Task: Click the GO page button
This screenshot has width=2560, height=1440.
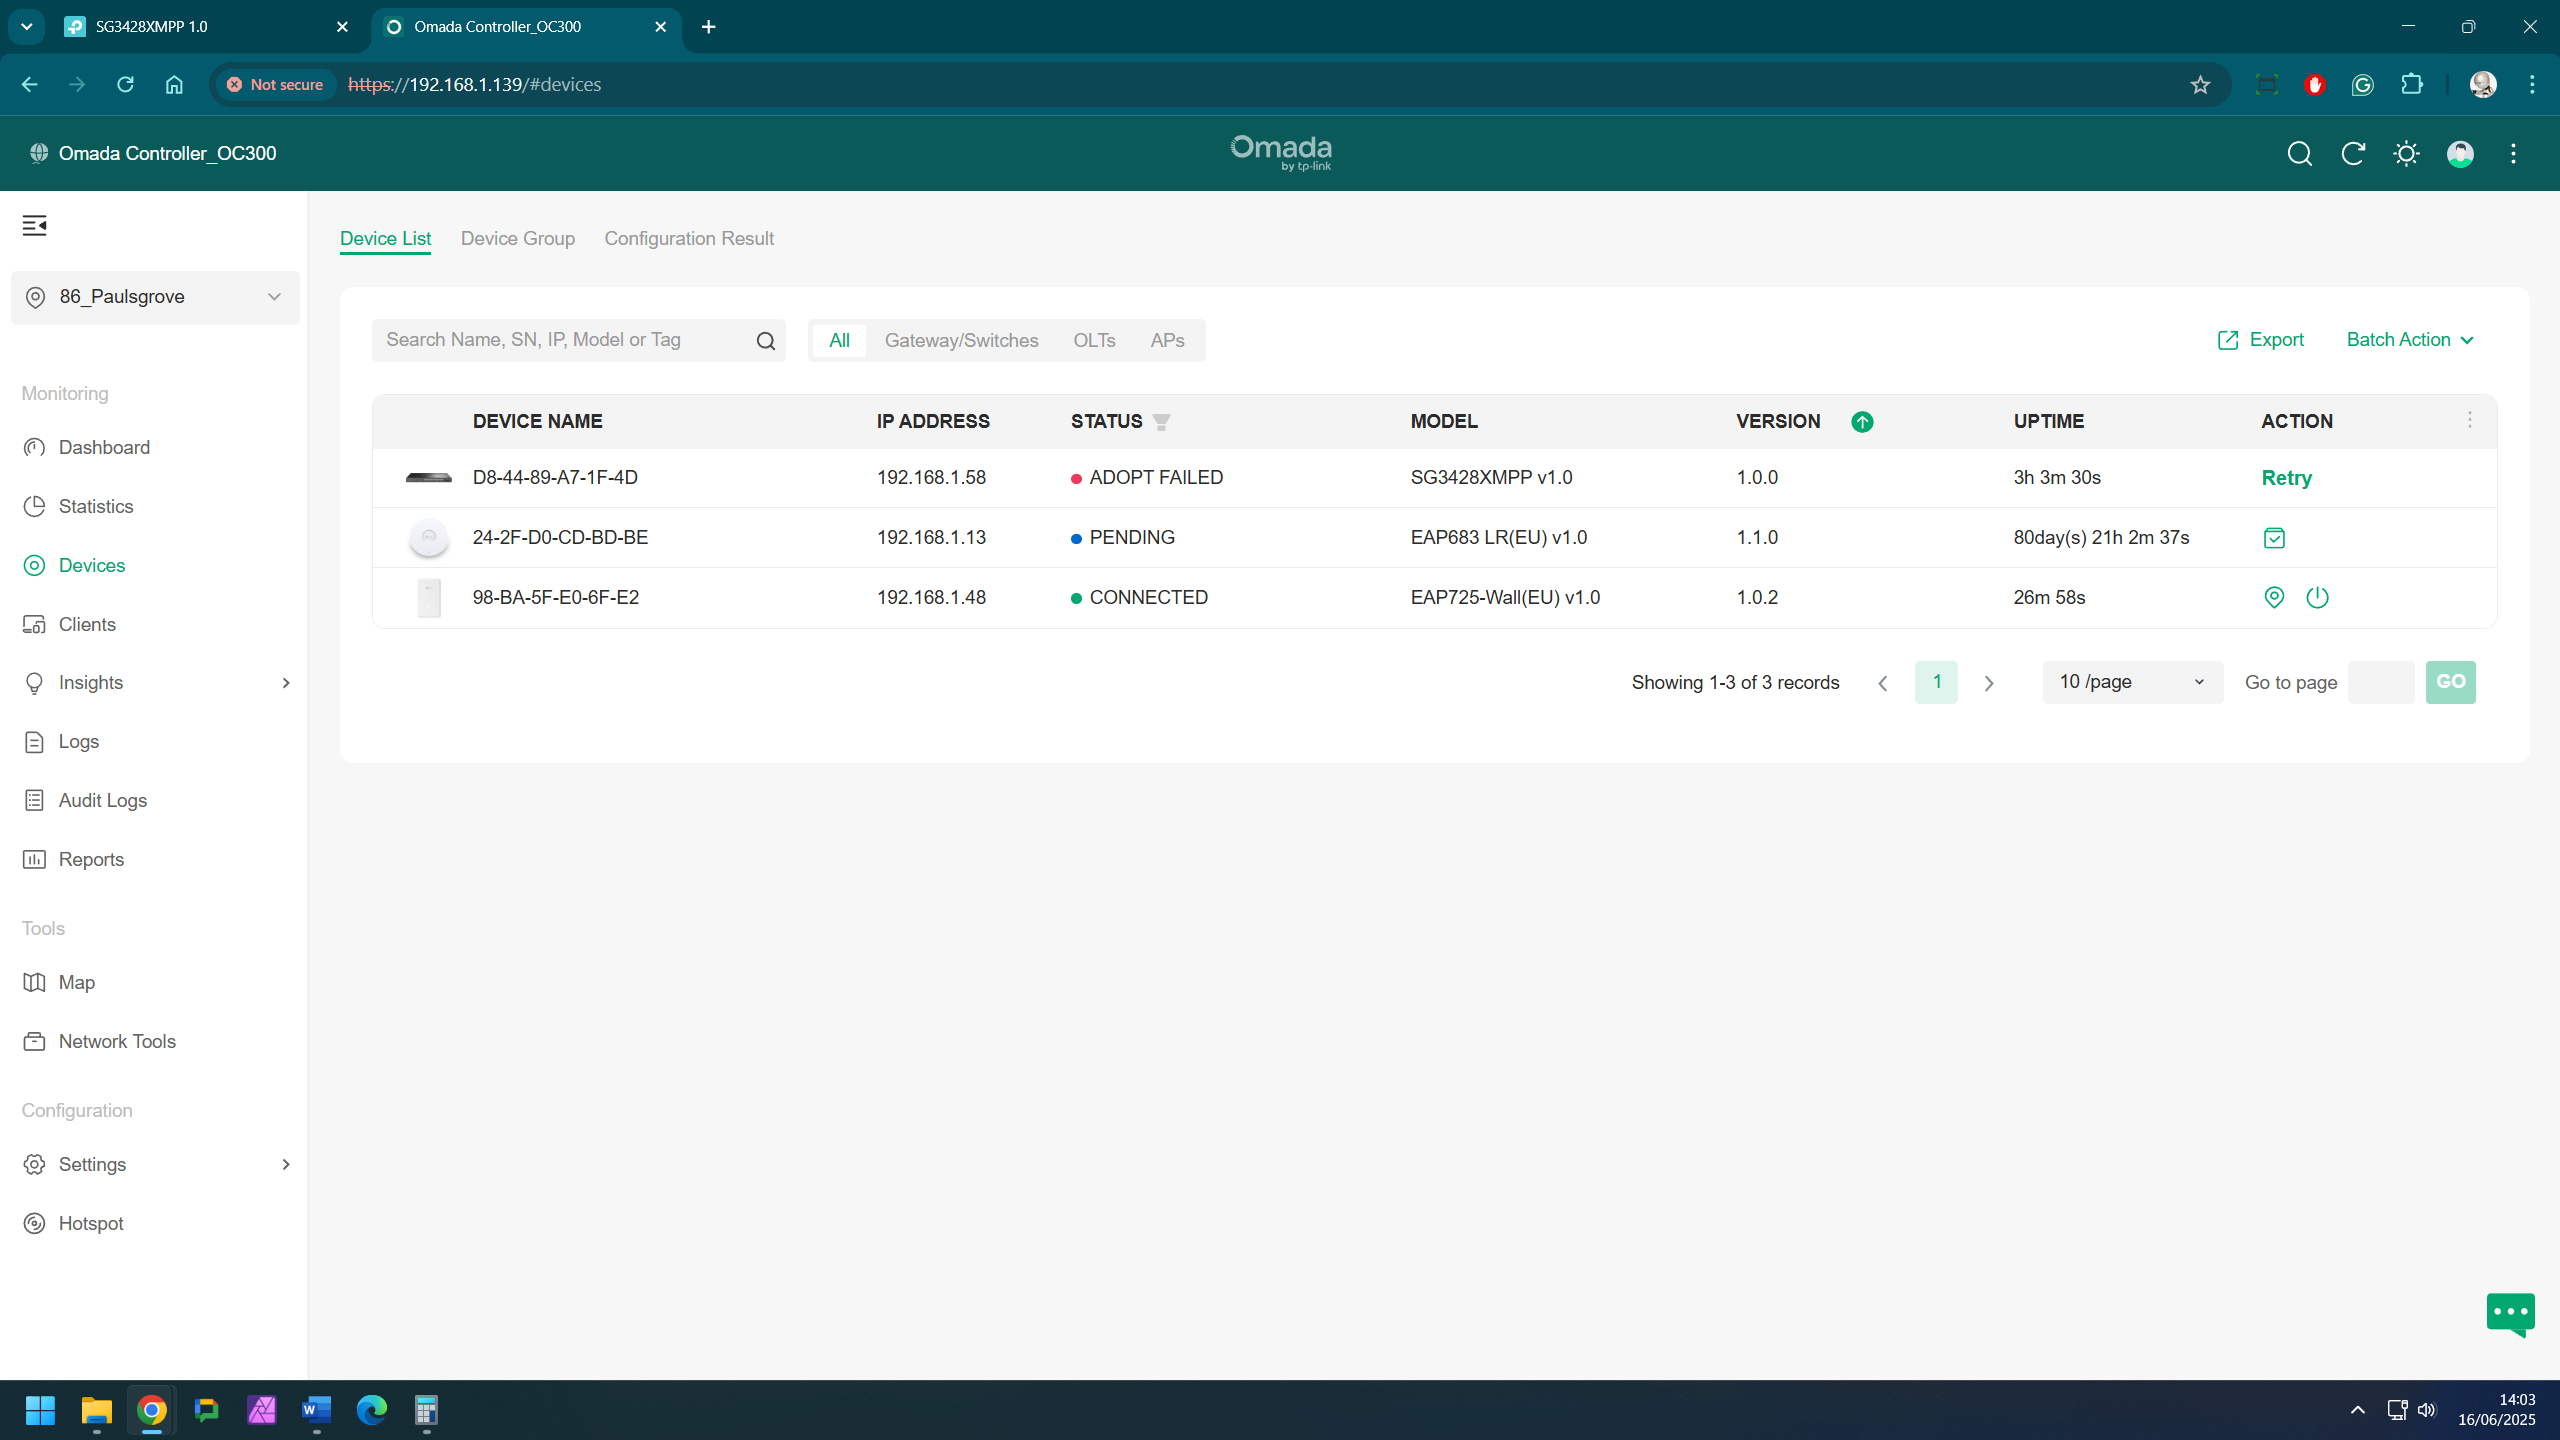Action: pyautogui.click(x=2450, y=682)
